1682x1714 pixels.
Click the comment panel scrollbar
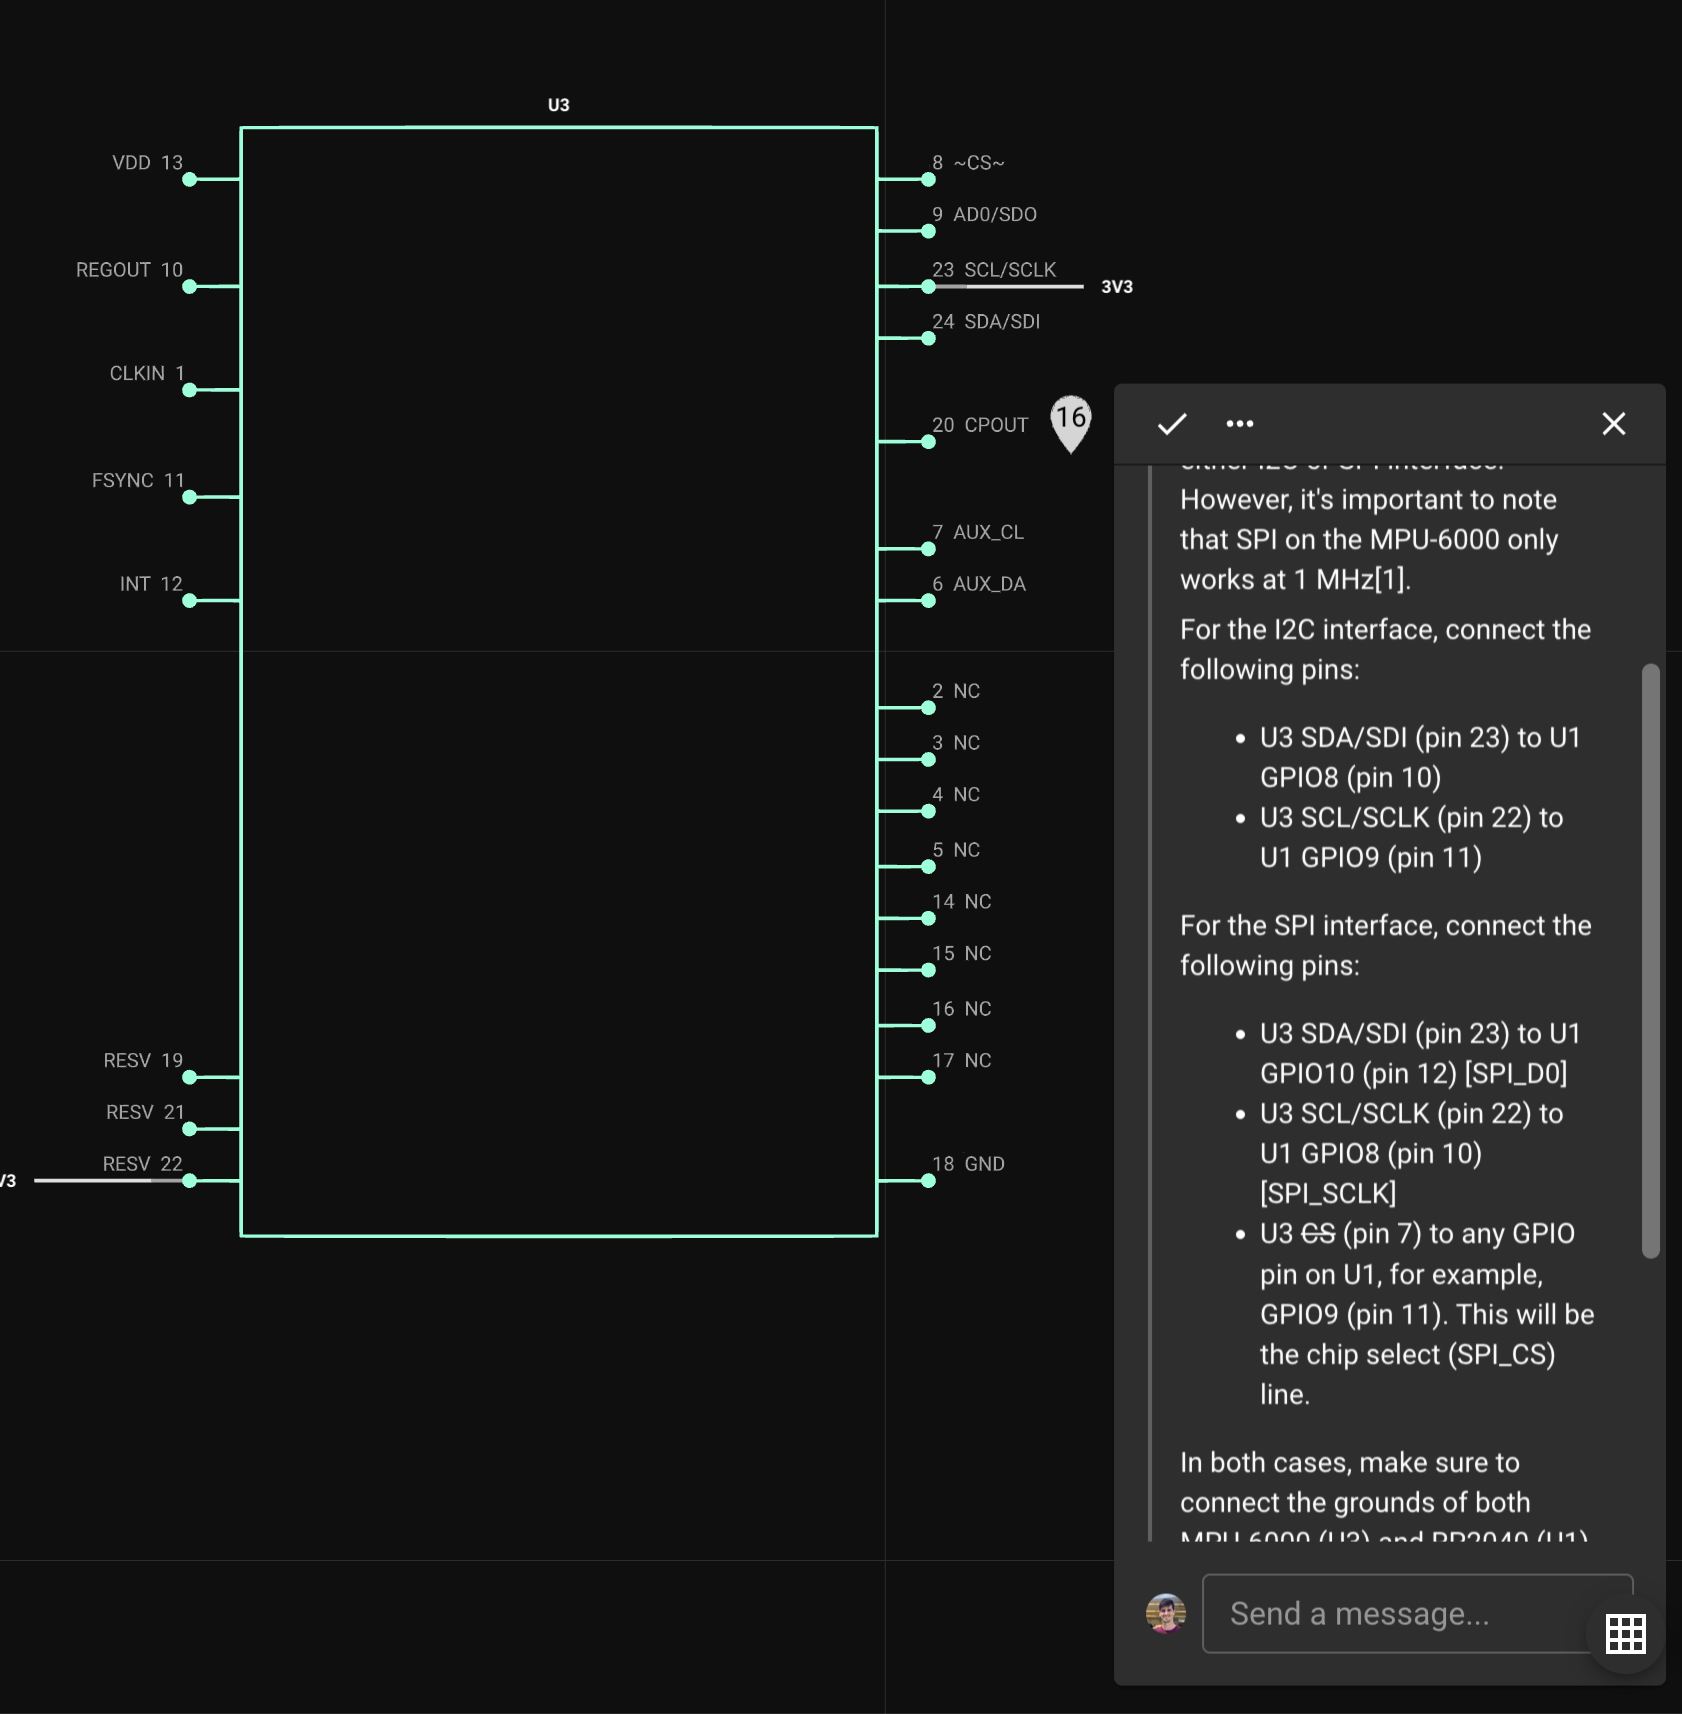[x=1651, y=960]
